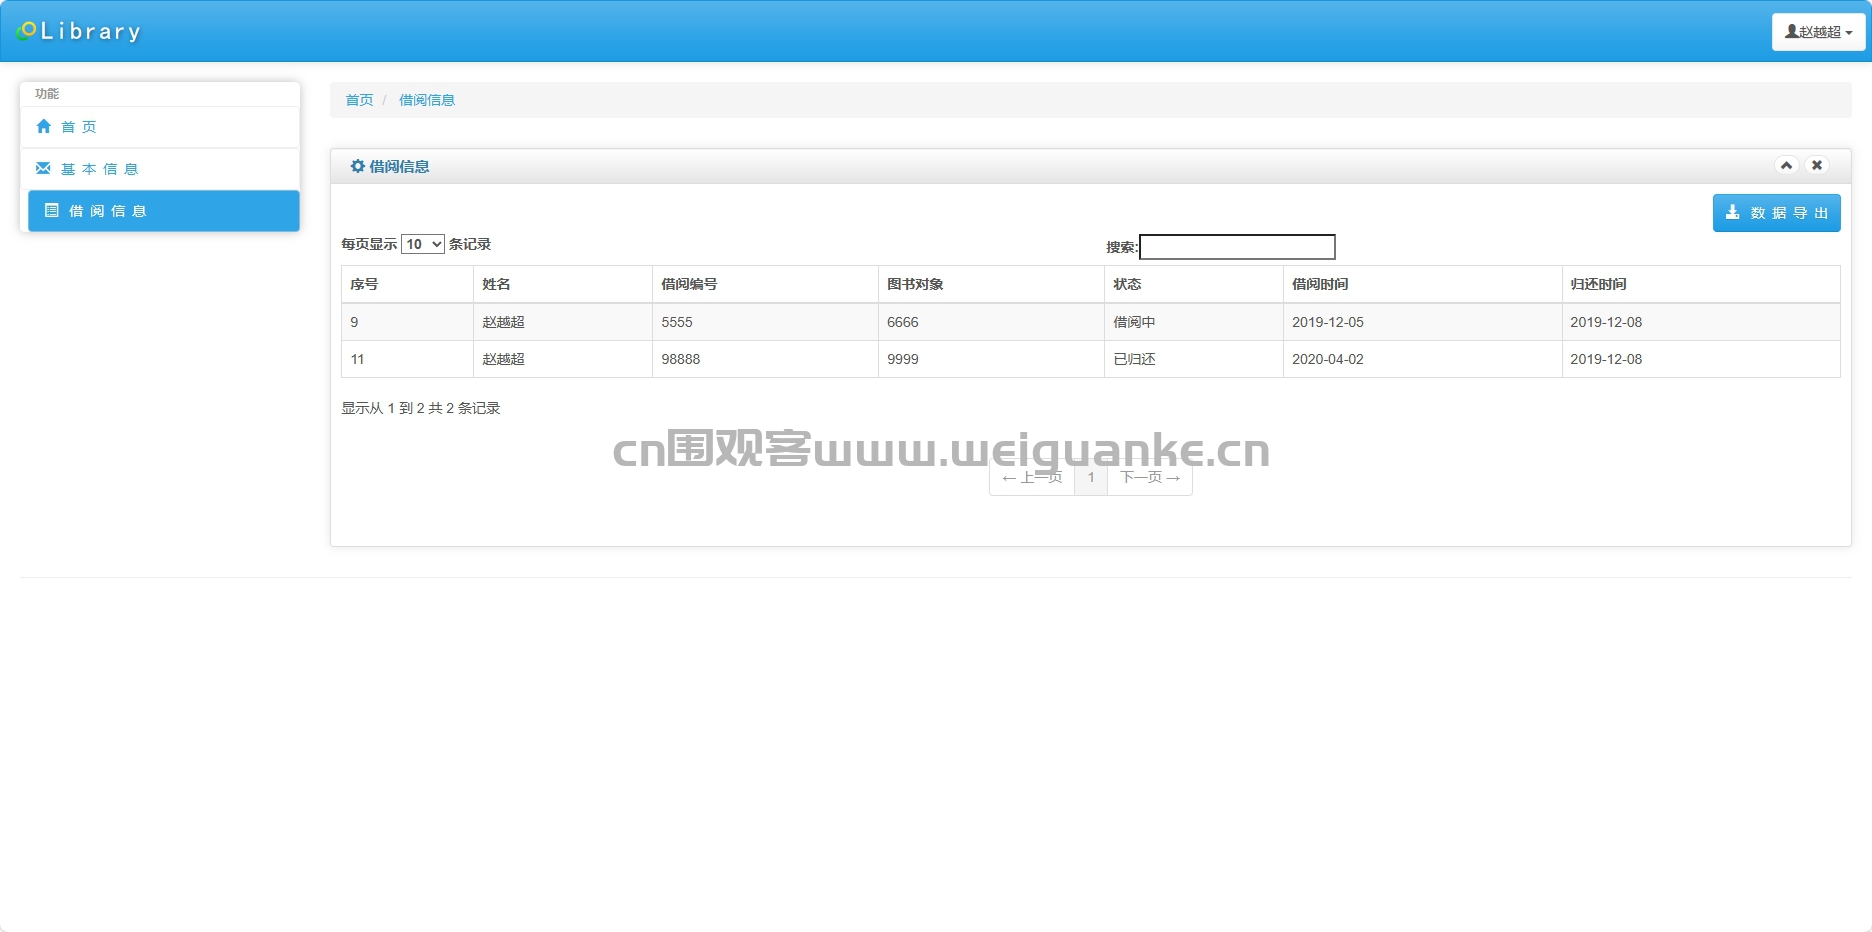Image resolution: width=1872 pixels, height=932 pixels.
Task: Click the 已归还 status cell
Action: [x=1194, y=359]
